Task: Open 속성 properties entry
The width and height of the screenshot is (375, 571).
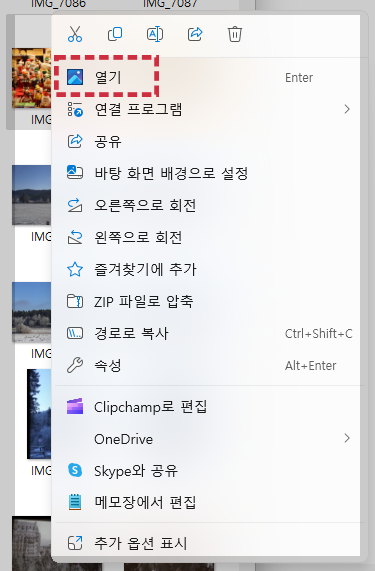Action: 208,365
